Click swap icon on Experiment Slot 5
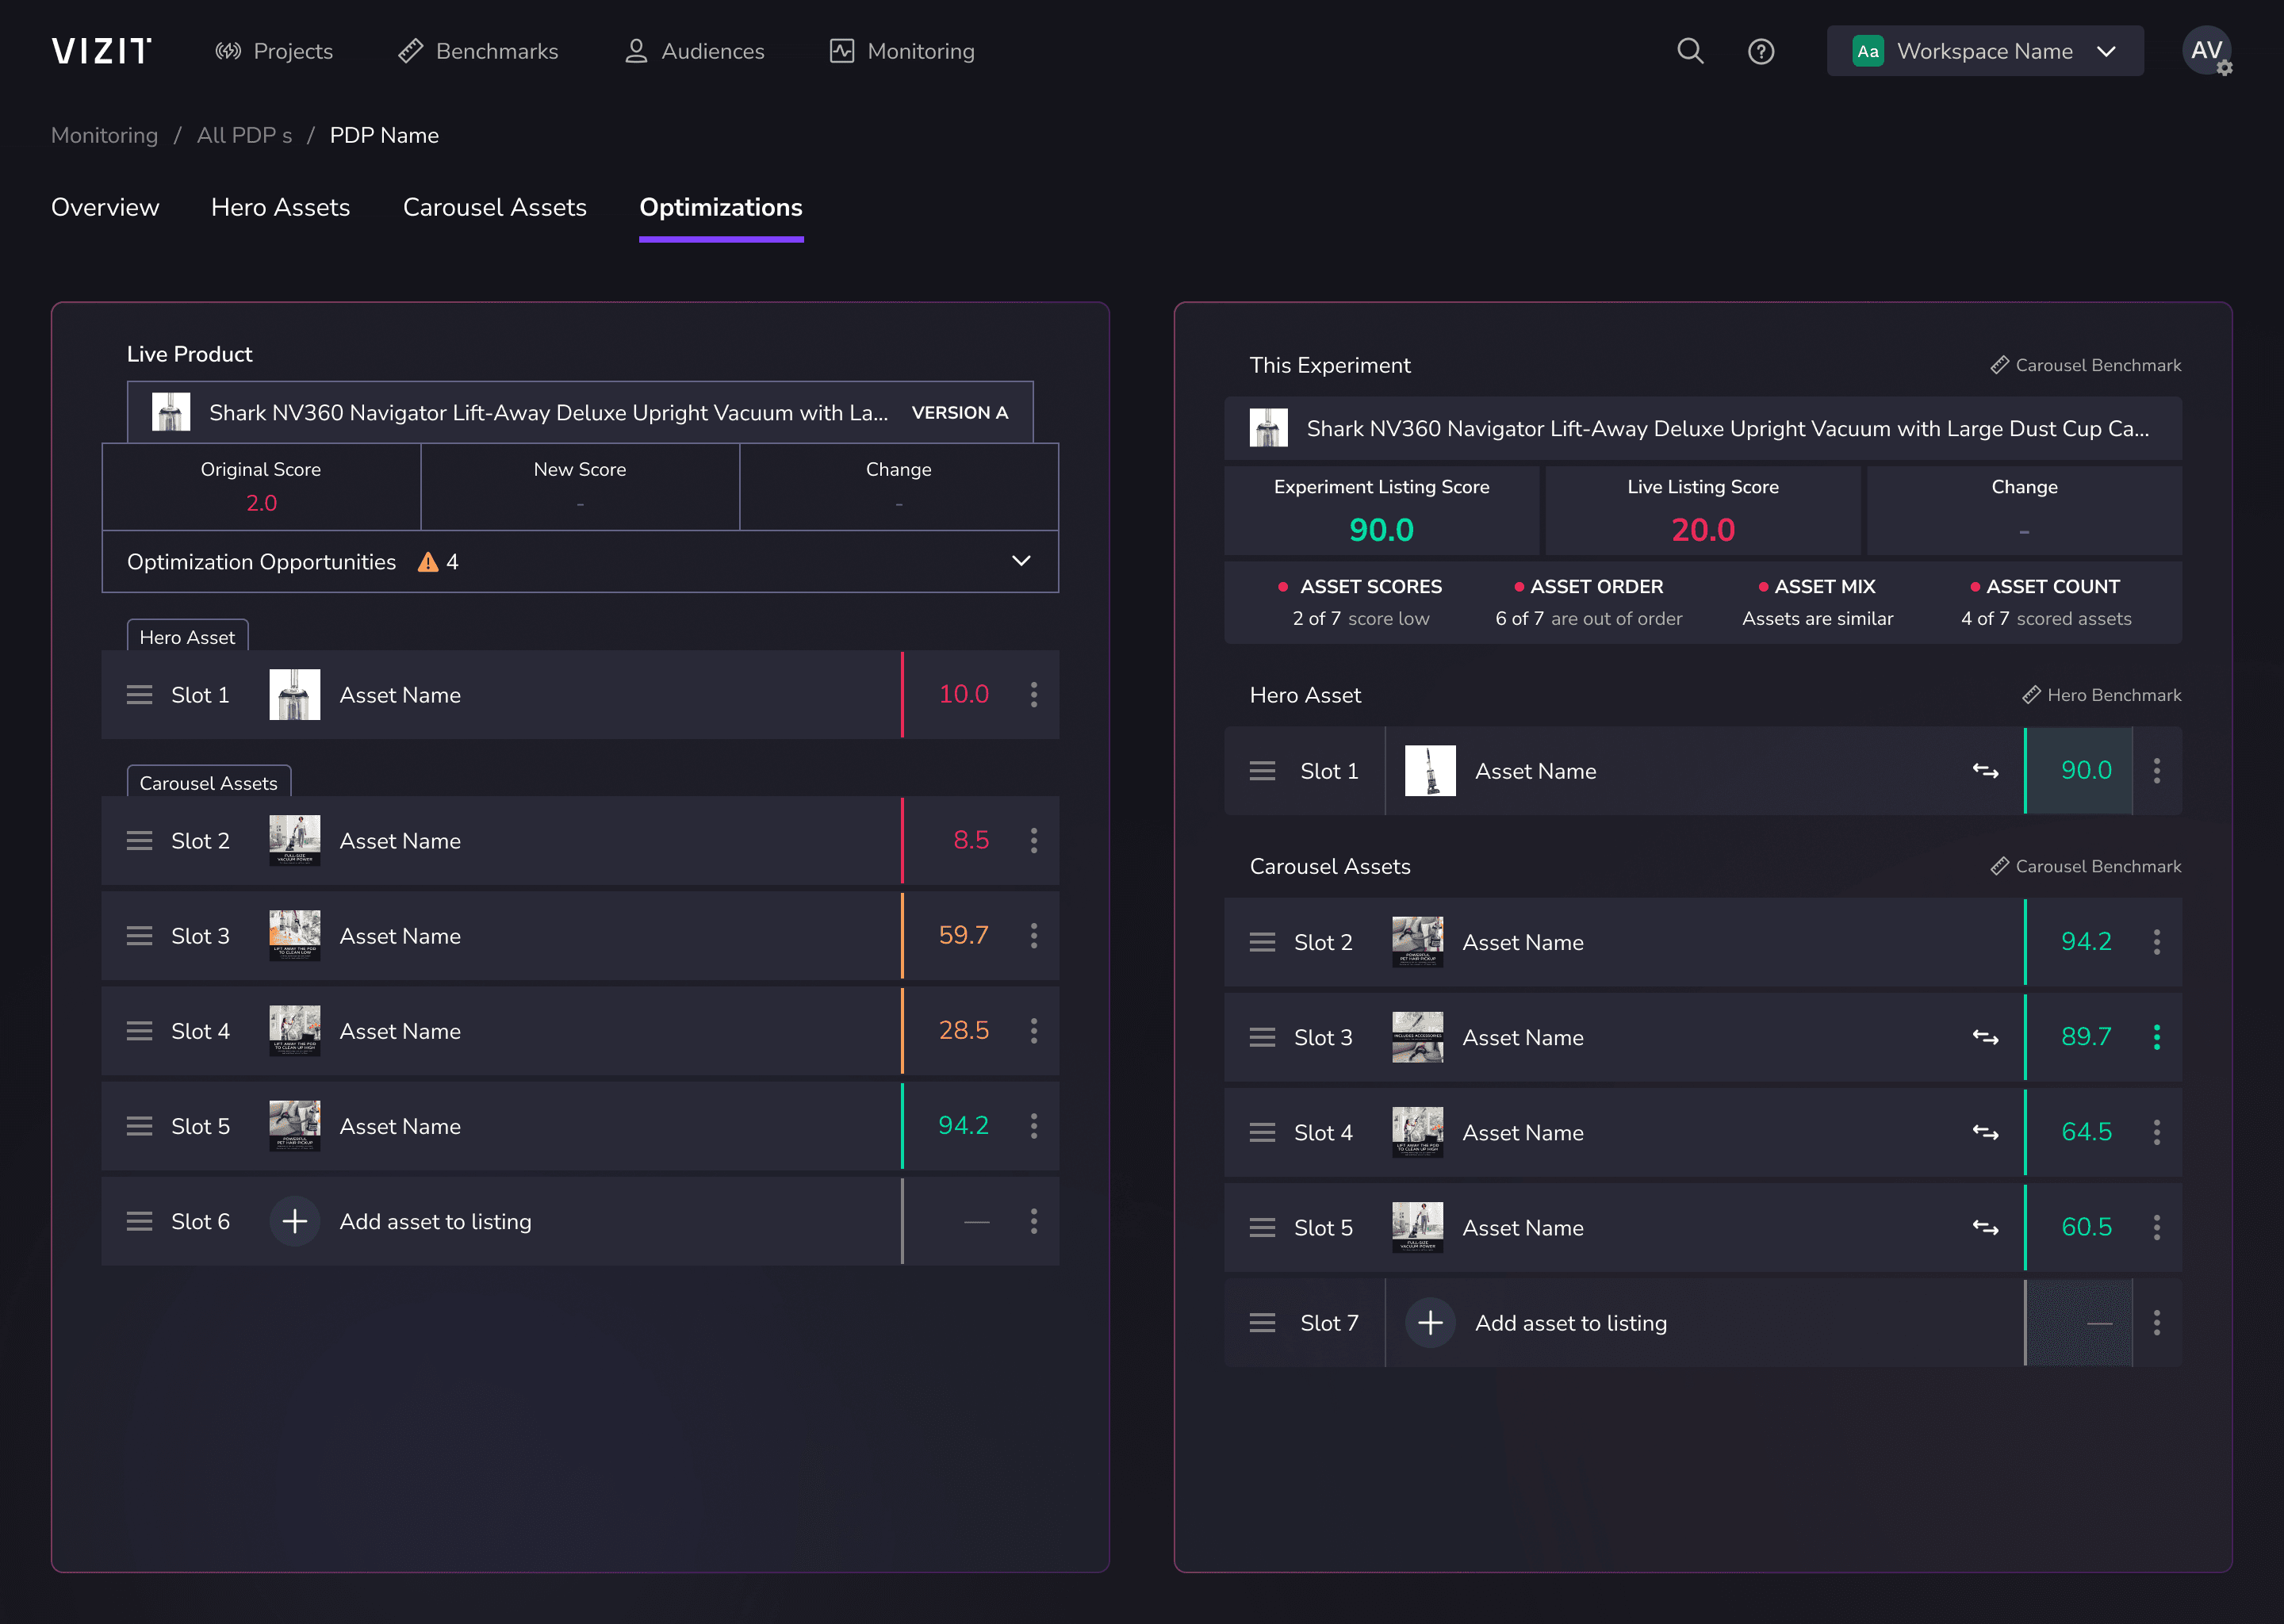This screenshot has height=1624, width=2284. tap(1985, 1227)
